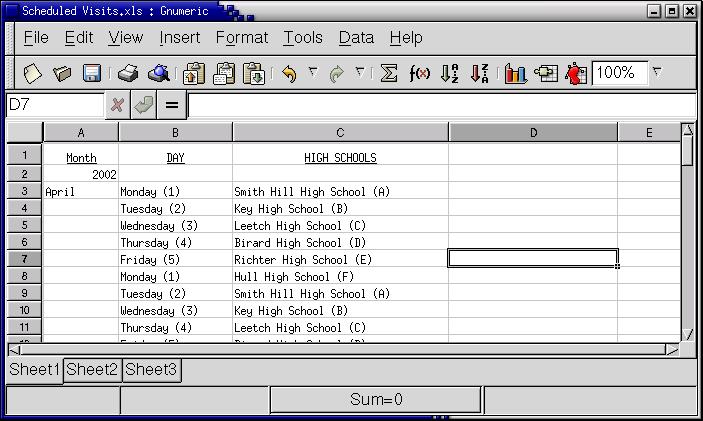
Task: Redo the last undone action
Action: [x=336, y=73]
